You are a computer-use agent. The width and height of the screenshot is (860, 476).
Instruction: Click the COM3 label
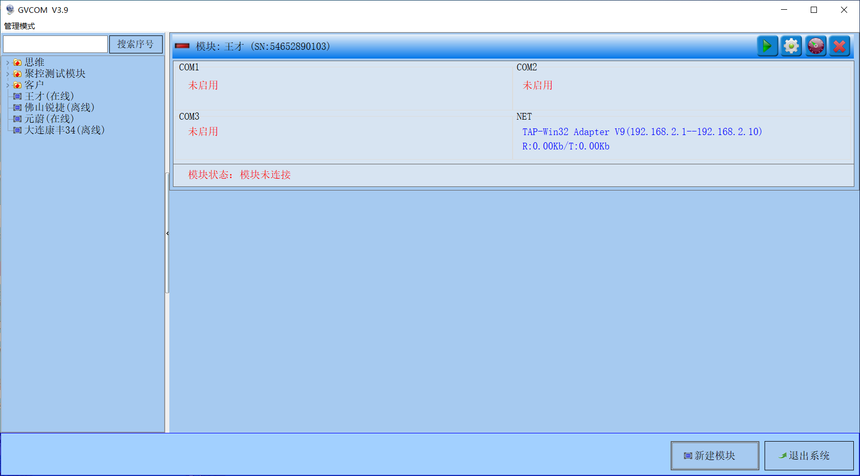[x=189, y=117]
